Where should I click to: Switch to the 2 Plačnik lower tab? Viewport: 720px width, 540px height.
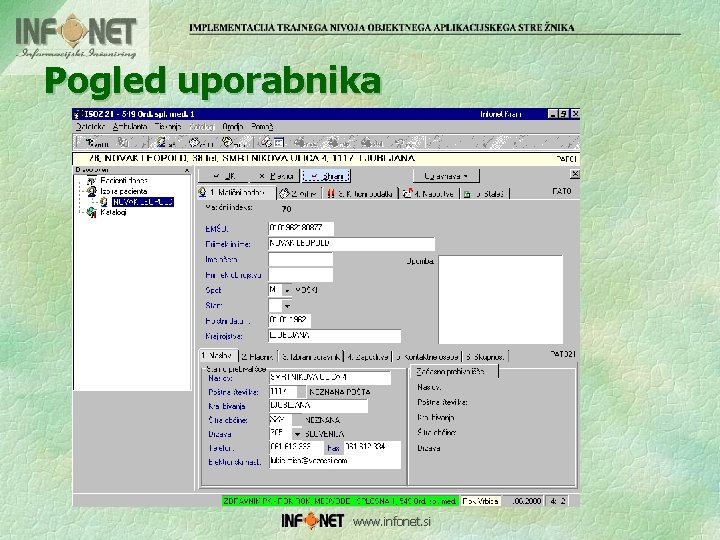click(x=258, y=357)
